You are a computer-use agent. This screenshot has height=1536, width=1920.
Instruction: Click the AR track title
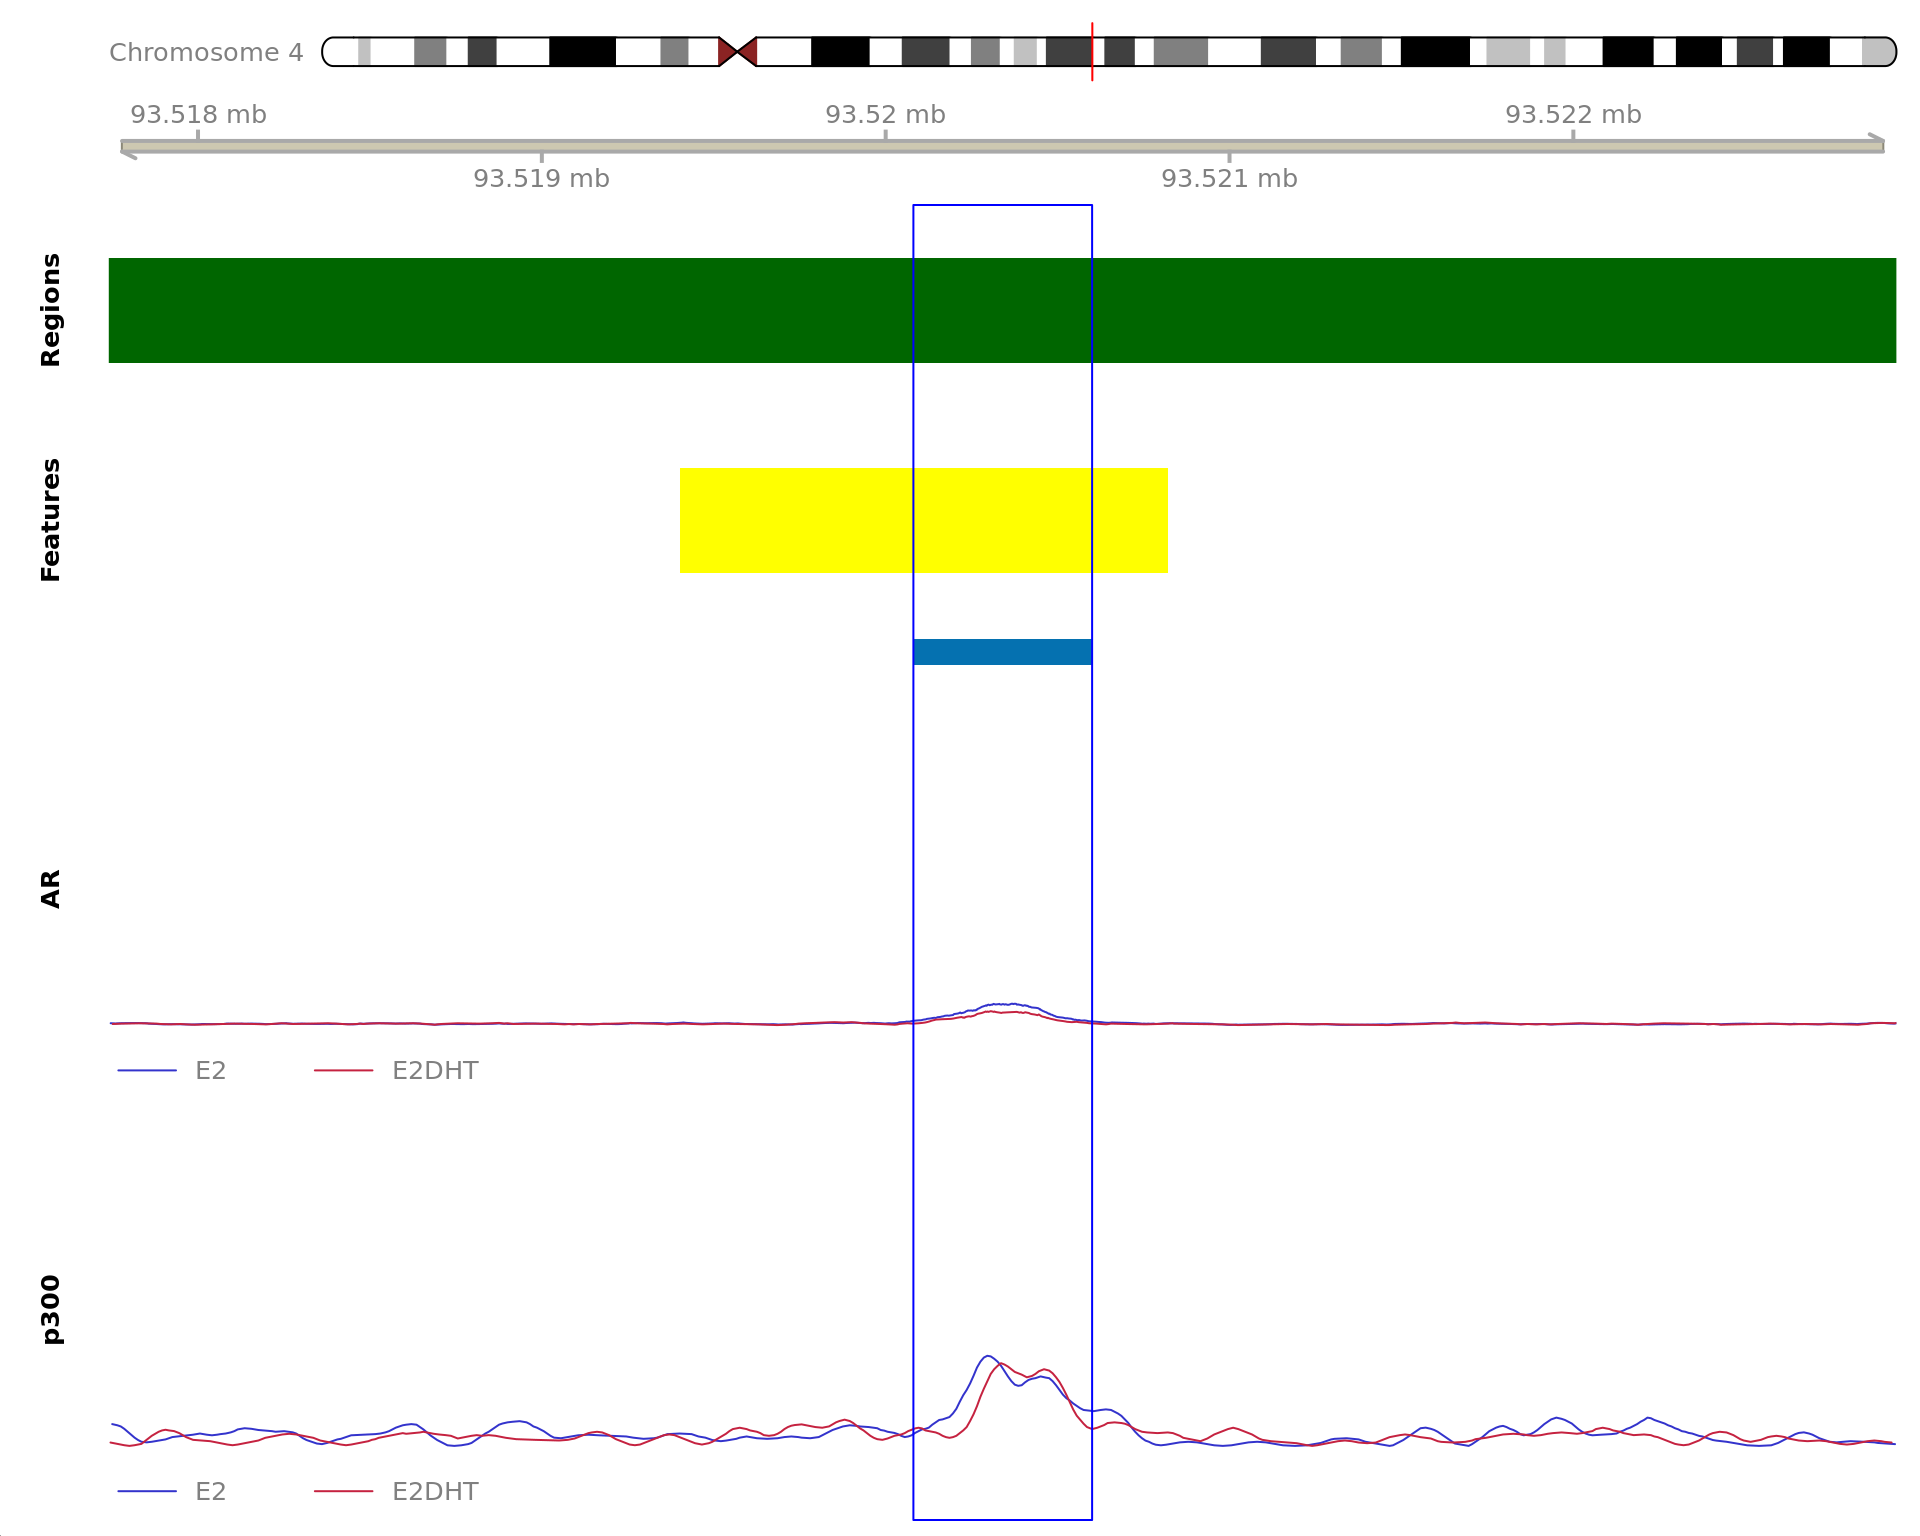tap(51, 889)
